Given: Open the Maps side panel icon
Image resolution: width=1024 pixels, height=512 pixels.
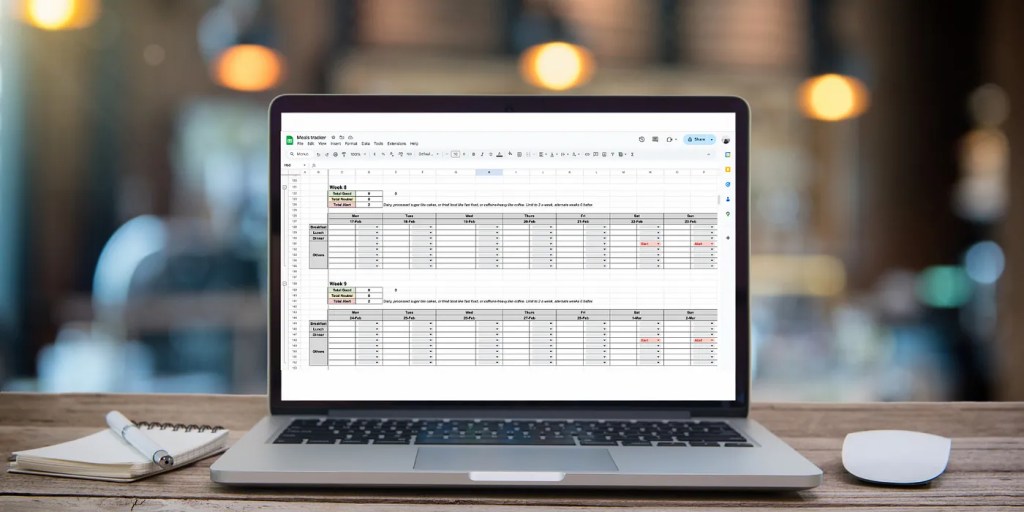Looking at the screenshot, I should 728,214.
